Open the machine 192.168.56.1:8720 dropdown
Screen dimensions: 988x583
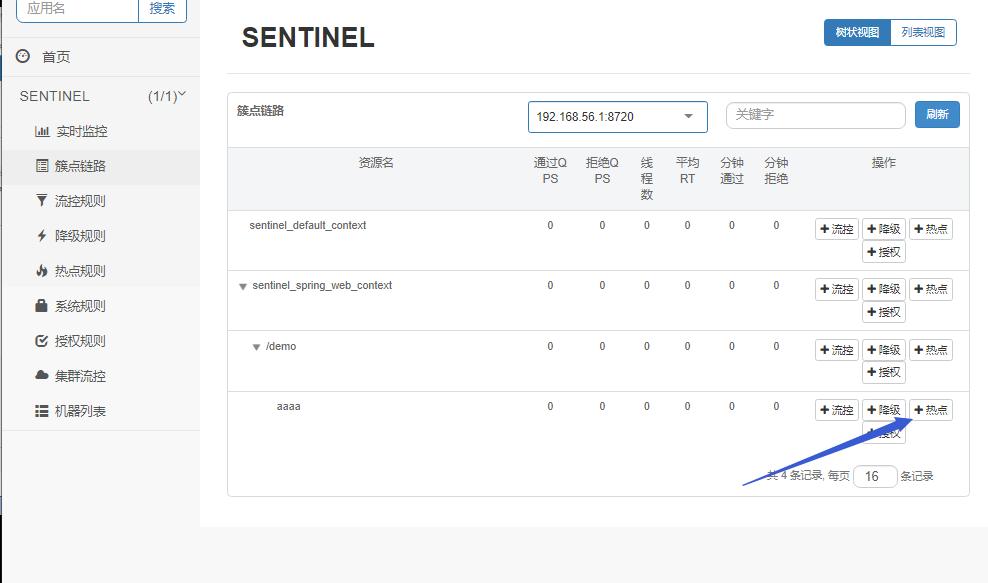pos(618,117)
